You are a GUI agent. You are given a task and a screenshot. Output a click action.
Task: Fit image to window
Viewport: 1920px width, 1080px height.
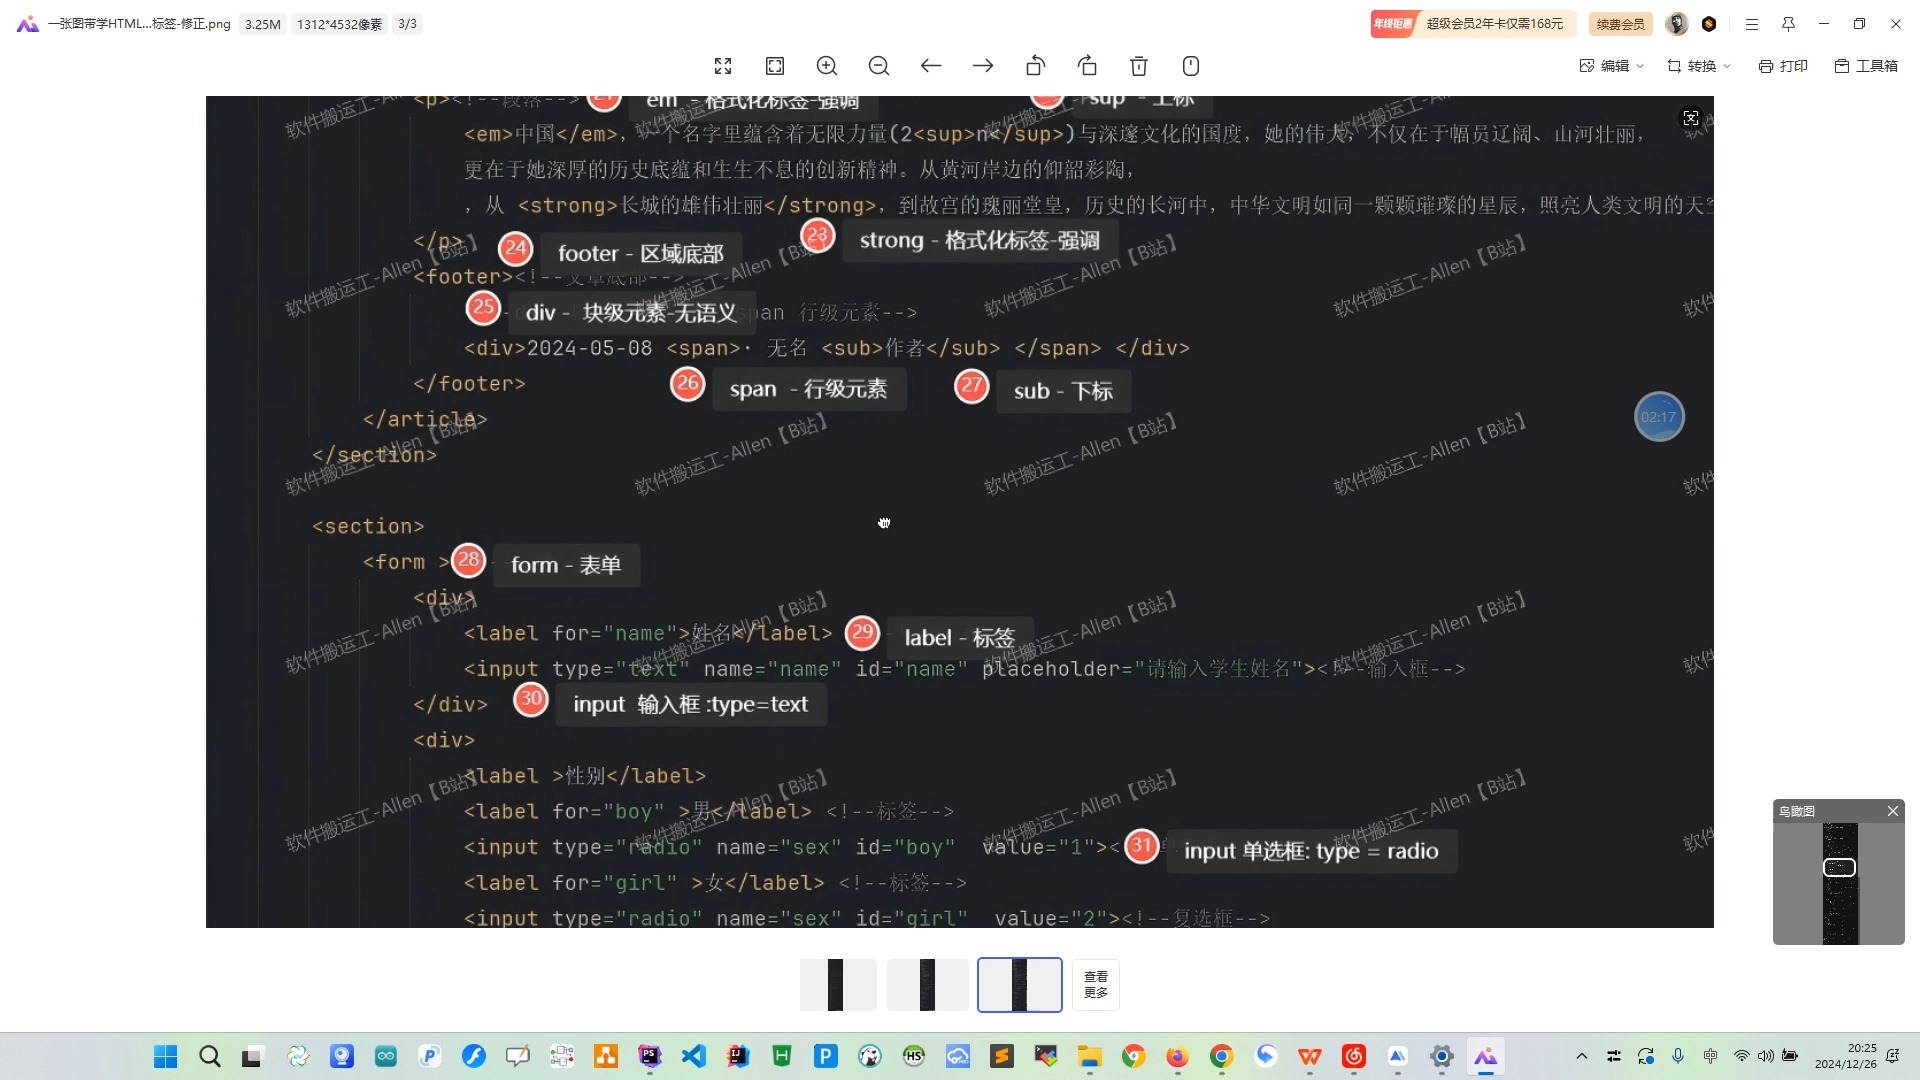tap(775, 66)
